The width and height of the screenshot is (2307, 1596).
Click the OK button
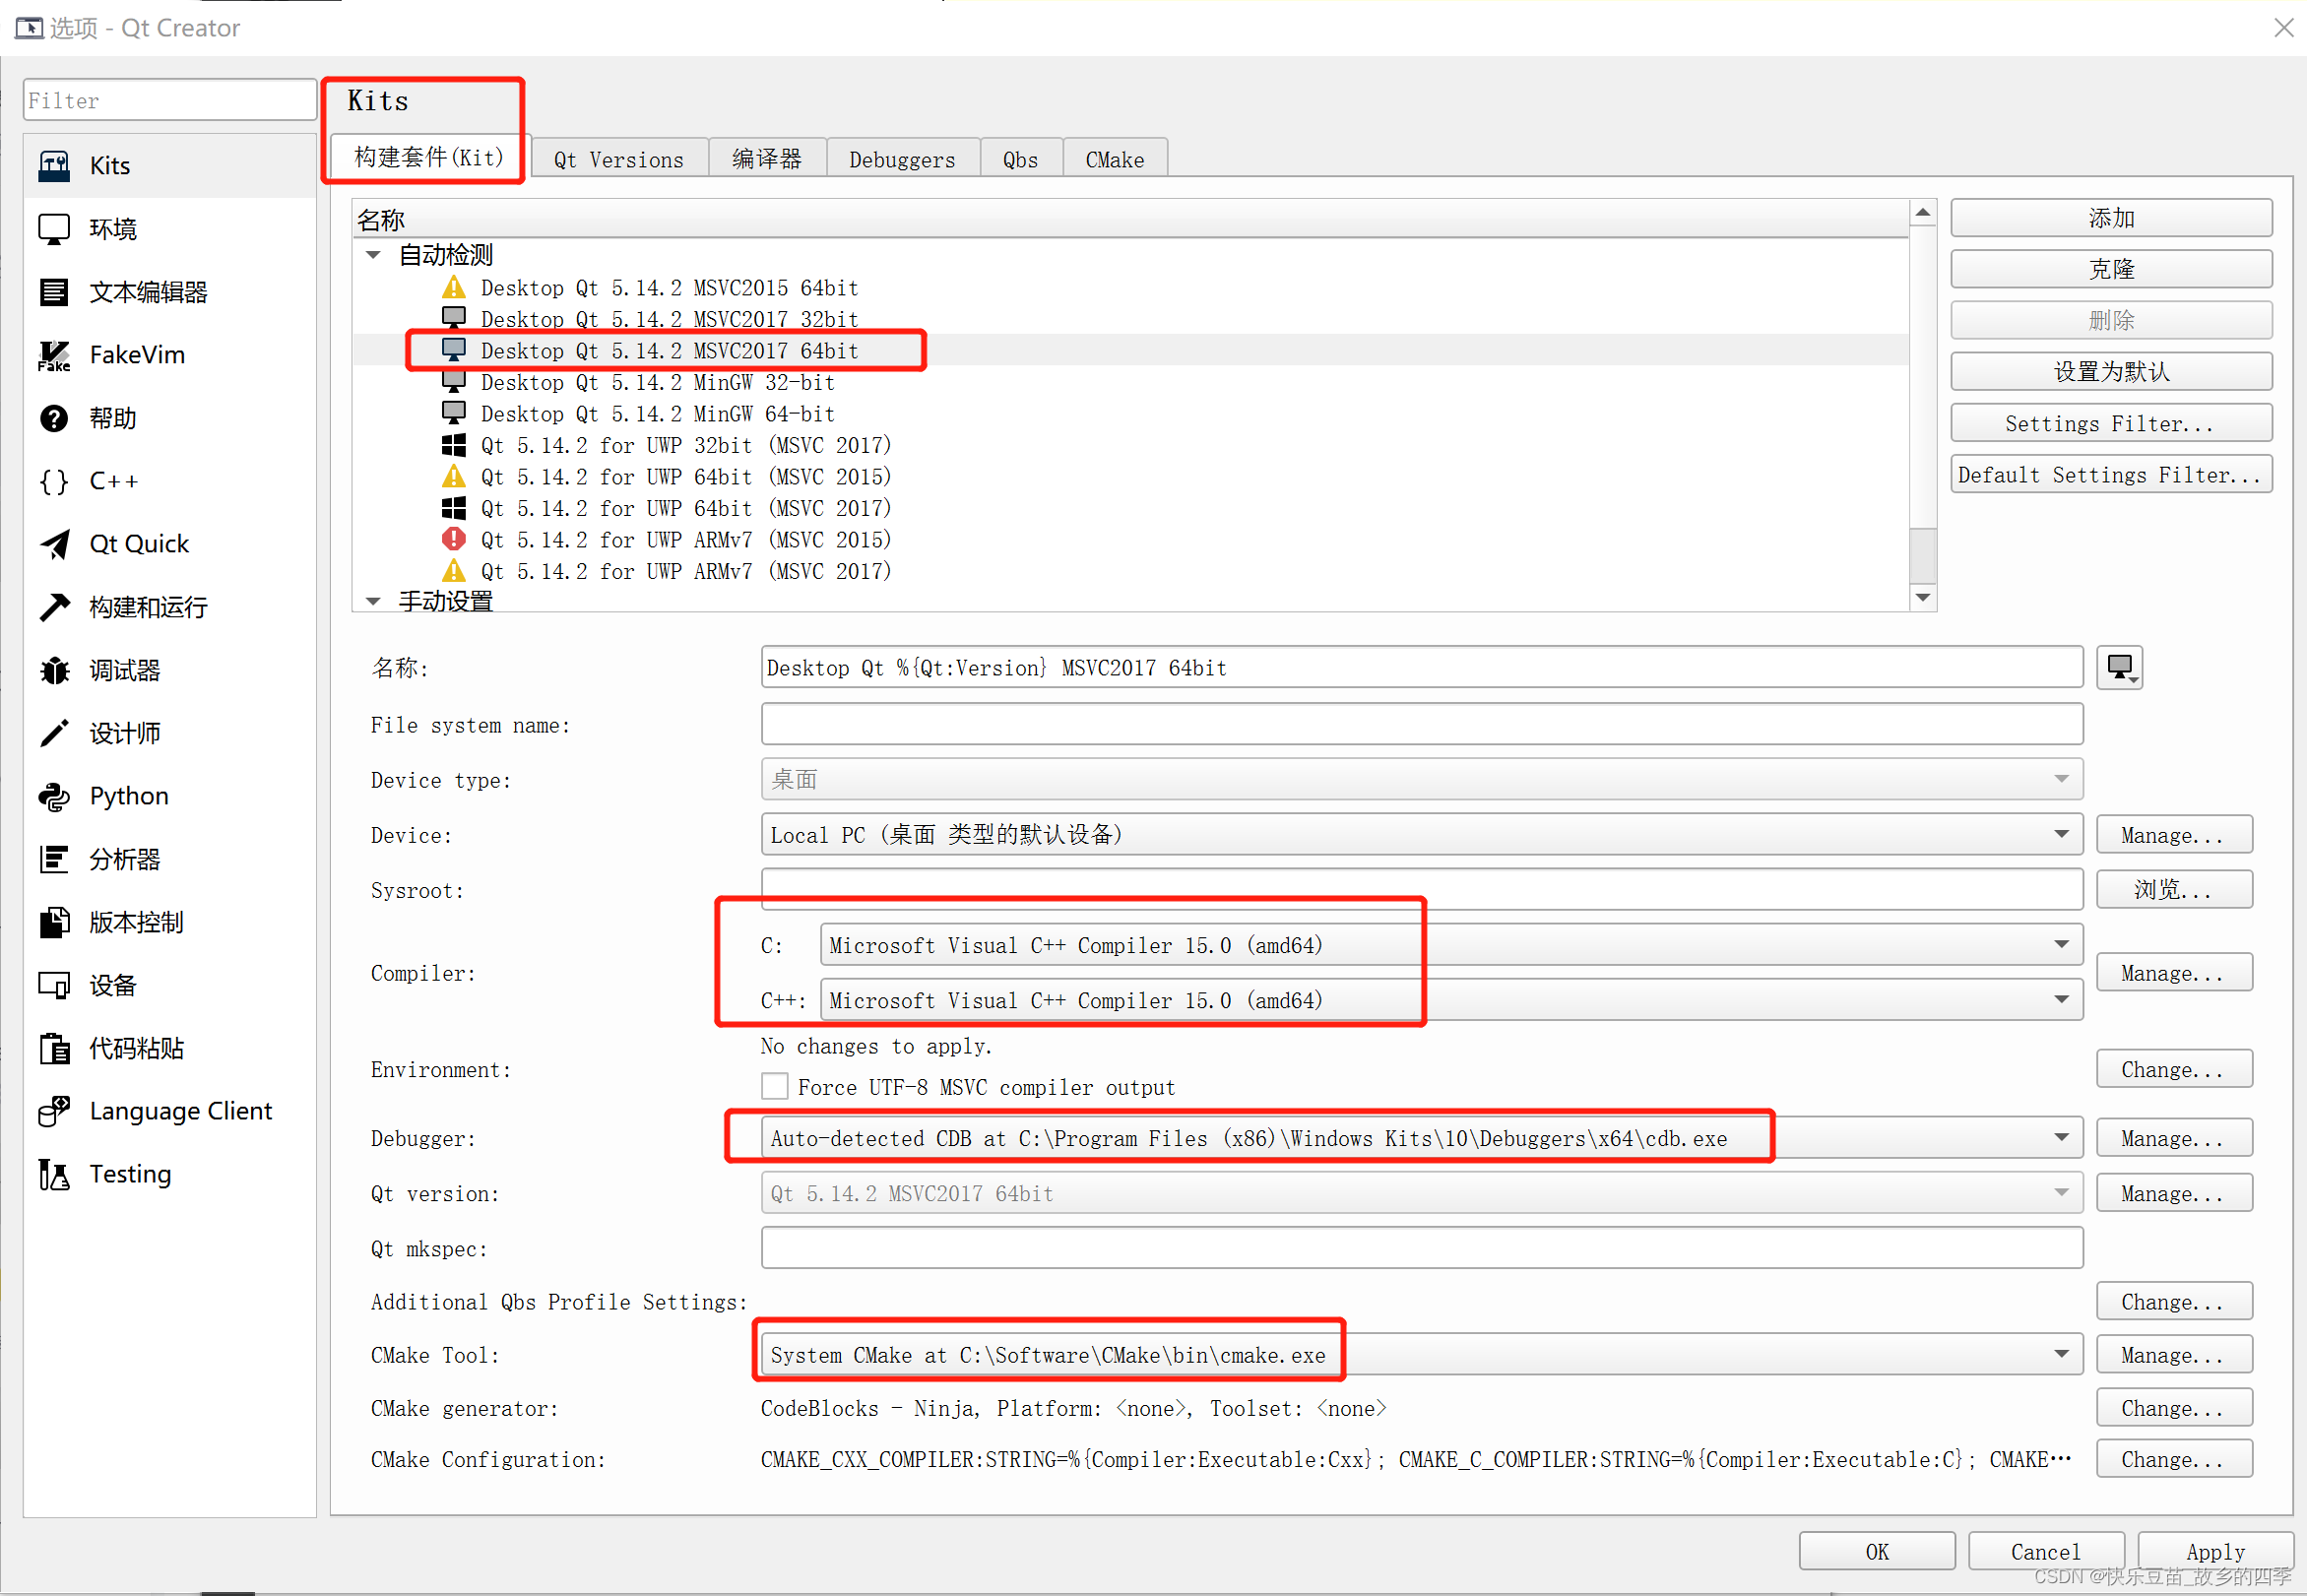pos(1876,1551)
